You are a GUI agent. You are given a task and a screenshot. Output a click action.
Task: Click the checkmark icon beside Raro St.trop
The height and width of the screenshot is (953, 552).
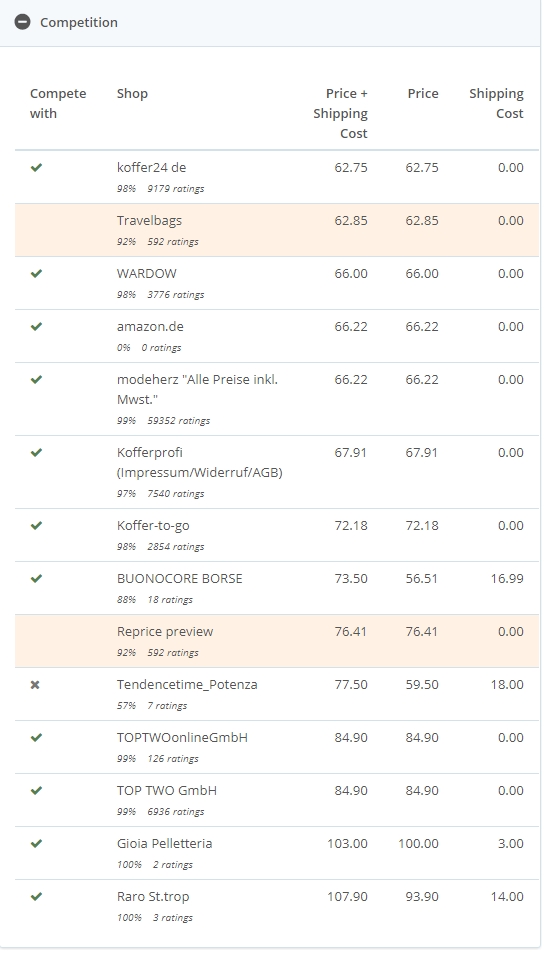[36, 896]
